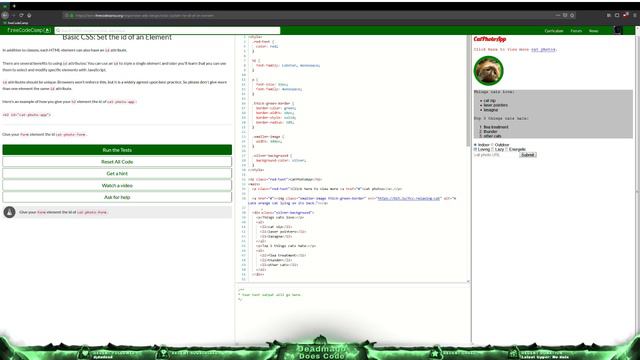The height and width of the screenshot is (360, 640).
Task: Click the cat photo URL input field
Action: pos(496,155)
